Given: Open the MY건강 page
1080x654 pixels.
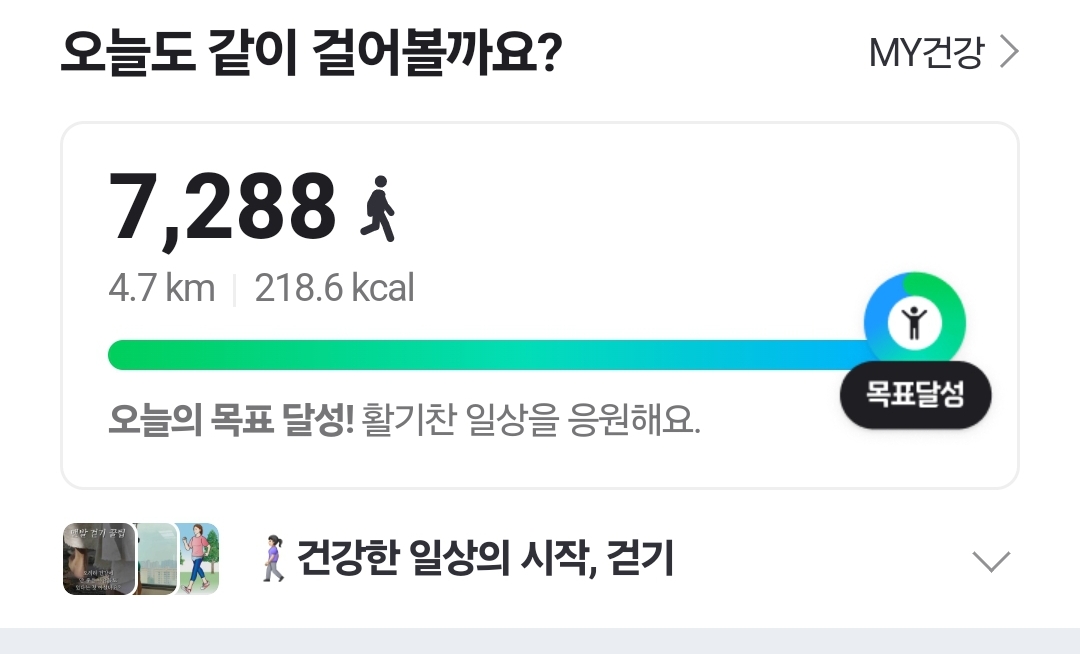Looking at the screenshot, I should 927,53.
